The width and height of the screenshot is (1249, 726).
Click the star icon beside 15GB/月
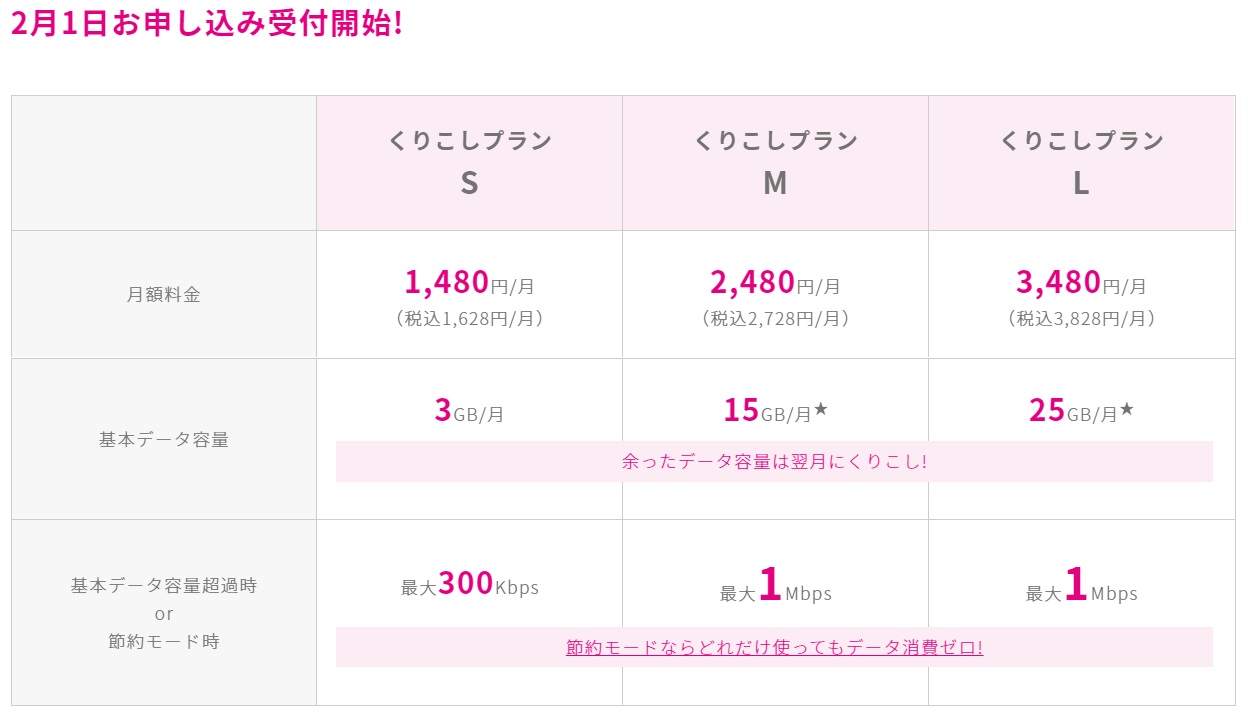click(821, 410)
